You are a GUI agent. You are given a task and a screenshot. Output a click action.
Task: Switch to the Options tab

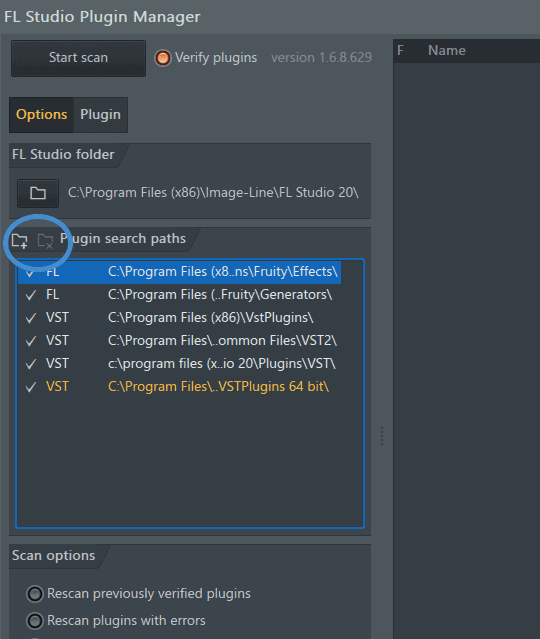click(41, 115)
